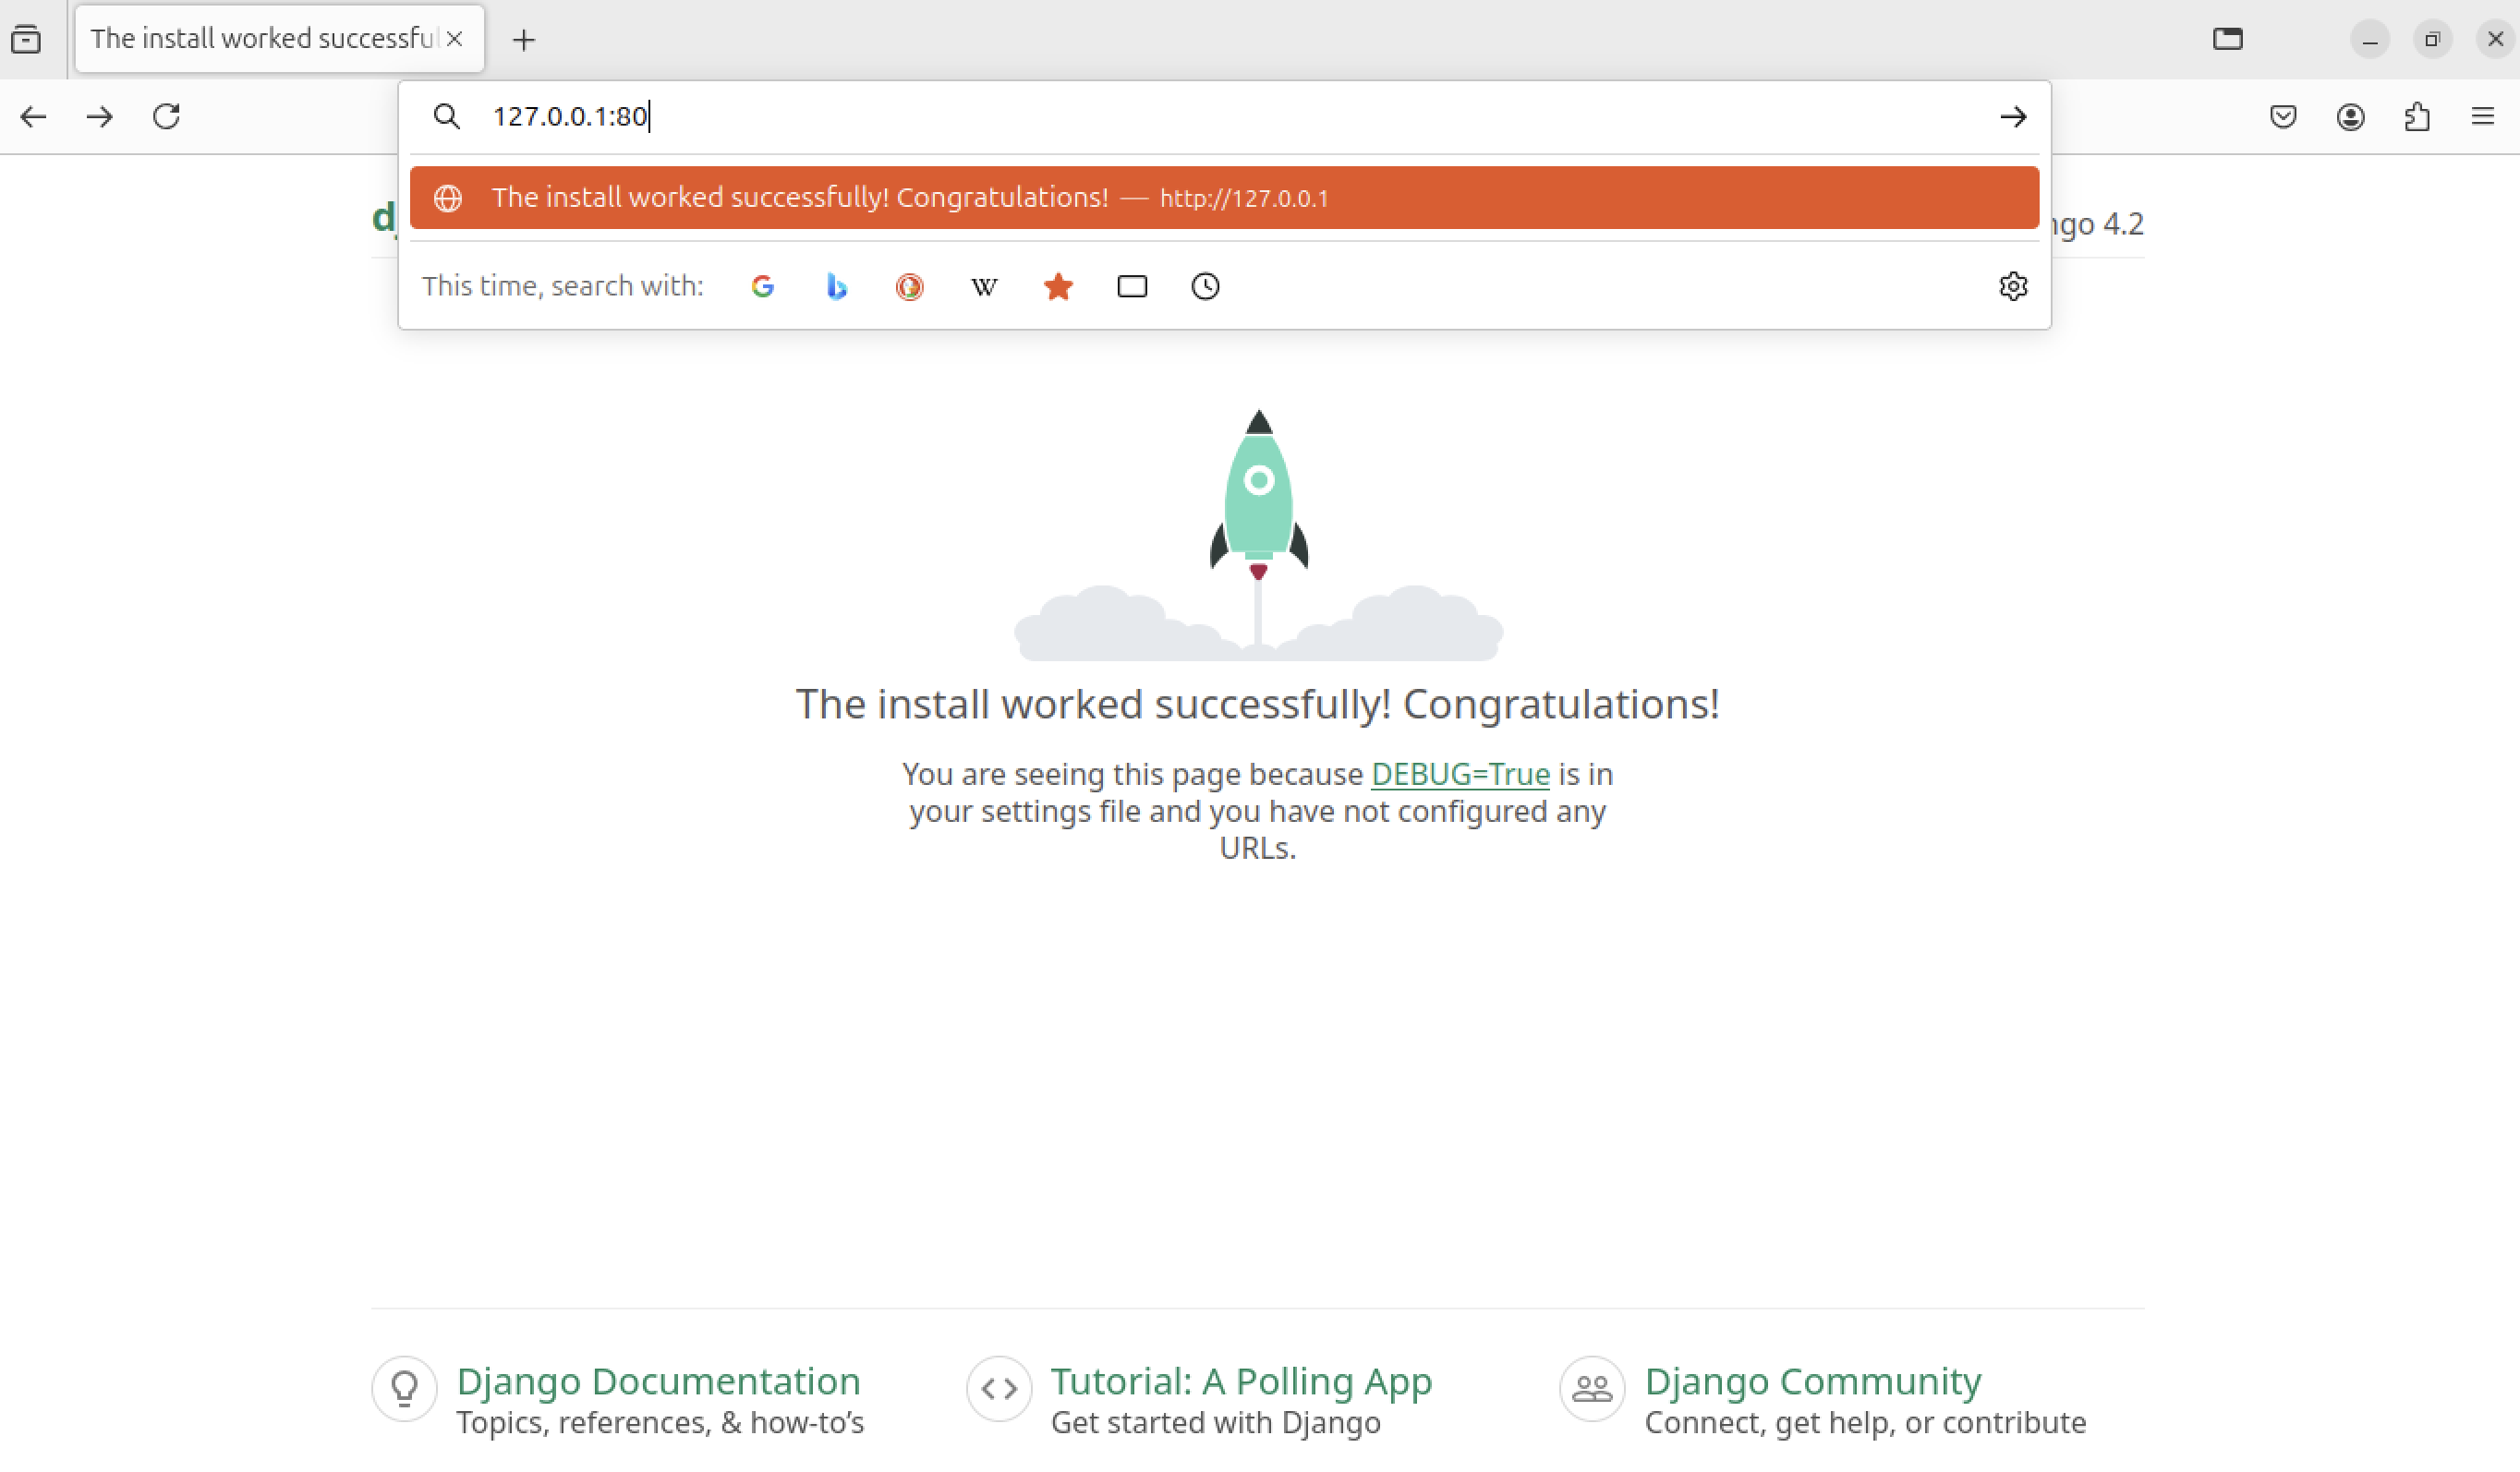Screen dimensions: 2520x1472
Task: Click the people community icon
Action: pyautogui.click(x=1593, y=1389)
